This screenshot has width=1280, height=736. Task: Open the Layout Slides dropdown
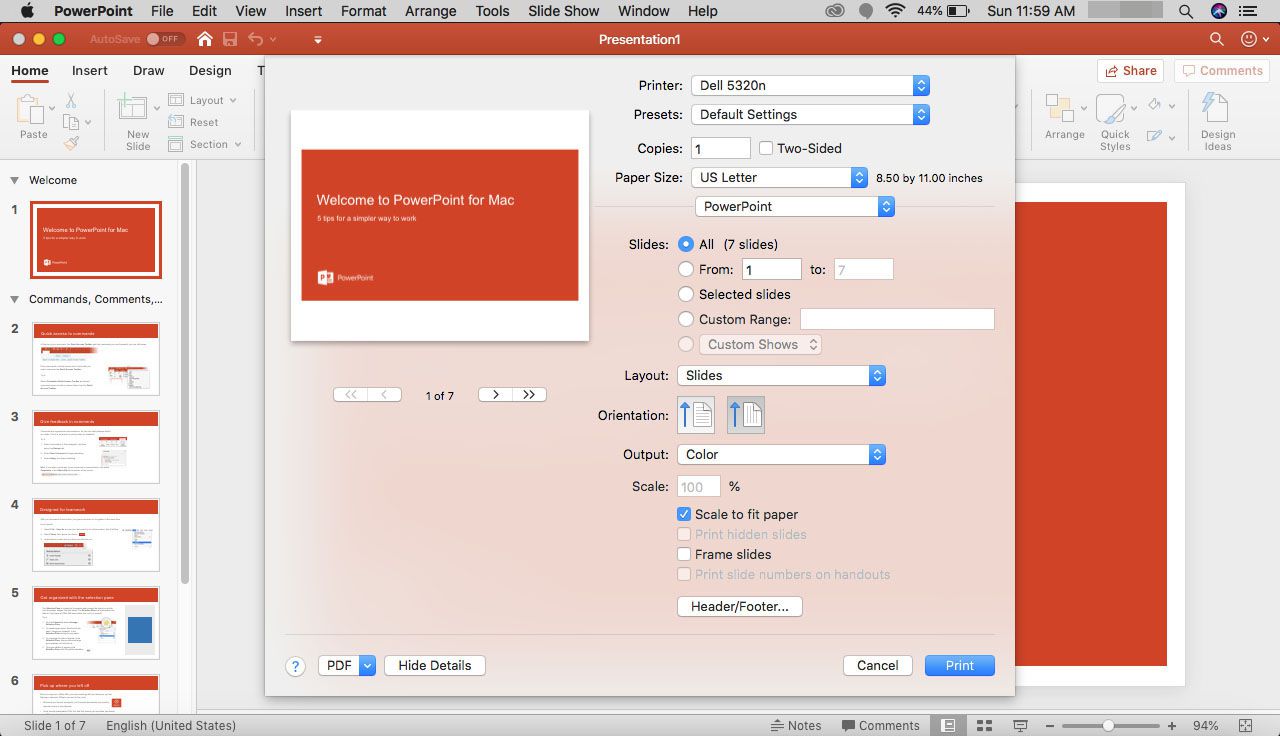click(x=781, y=375)
